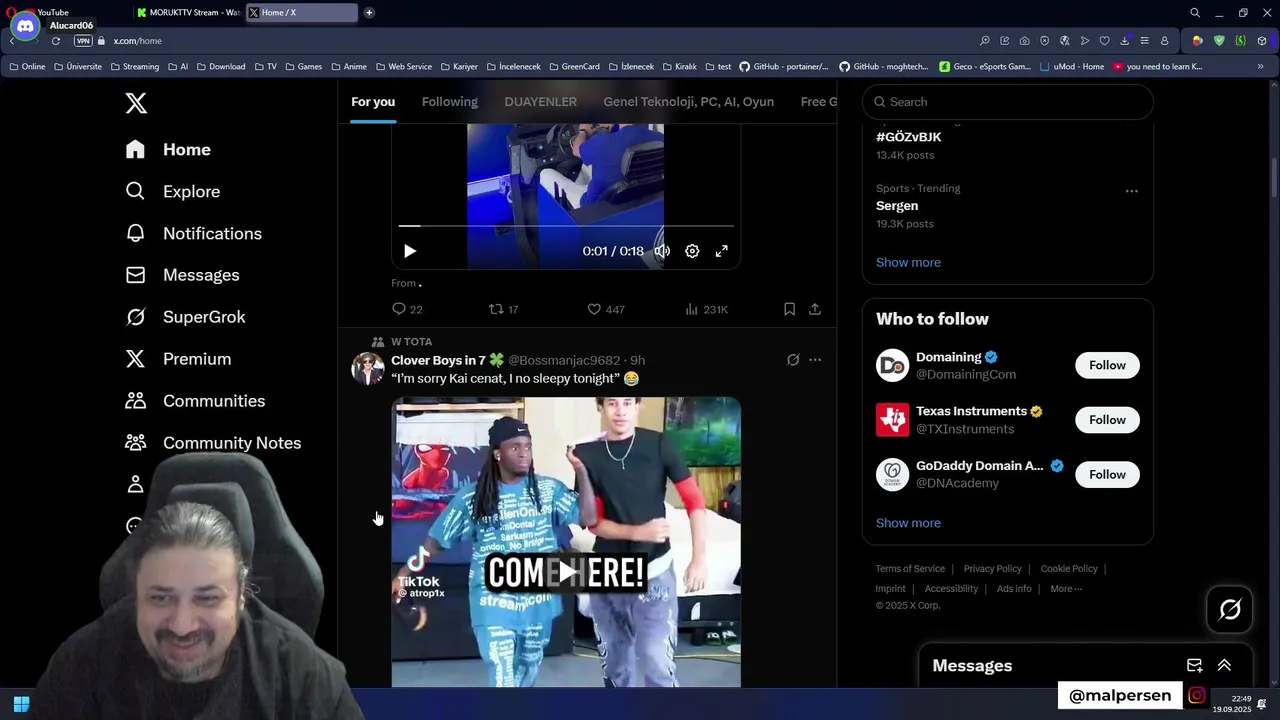Toggle the browser VPN badge
This screenshot has width=1280, height=720.
tap(83, 41)
